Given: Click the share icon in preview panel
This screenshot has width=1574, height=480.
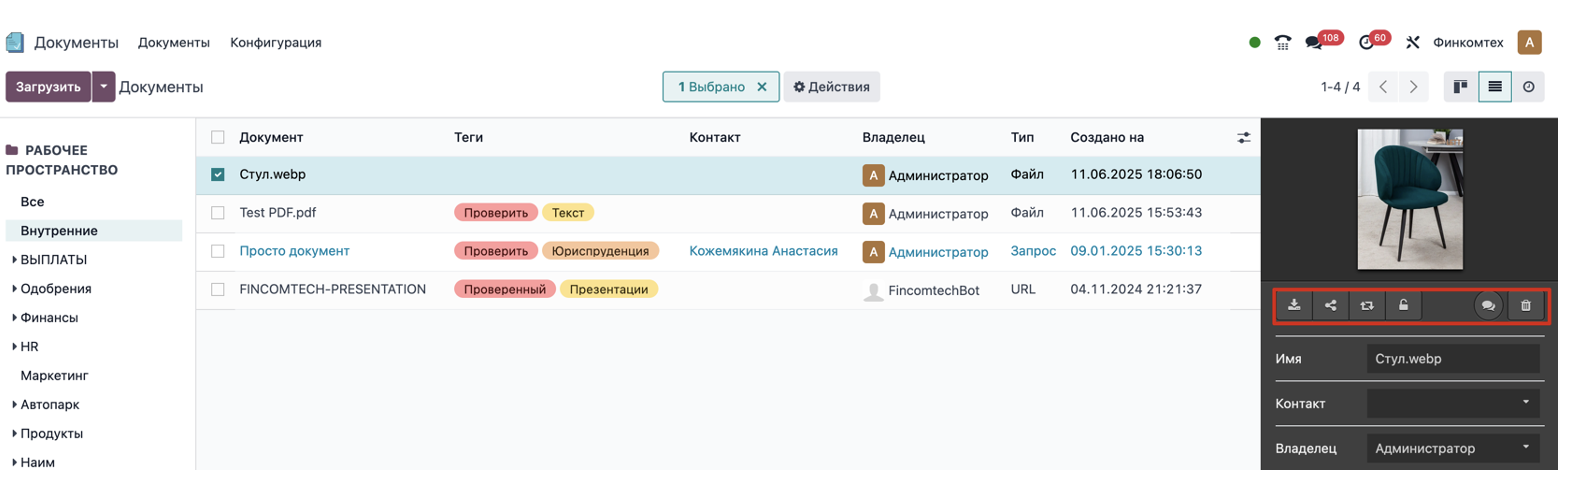Looking at the screenshot, I should click(1330, 306).
